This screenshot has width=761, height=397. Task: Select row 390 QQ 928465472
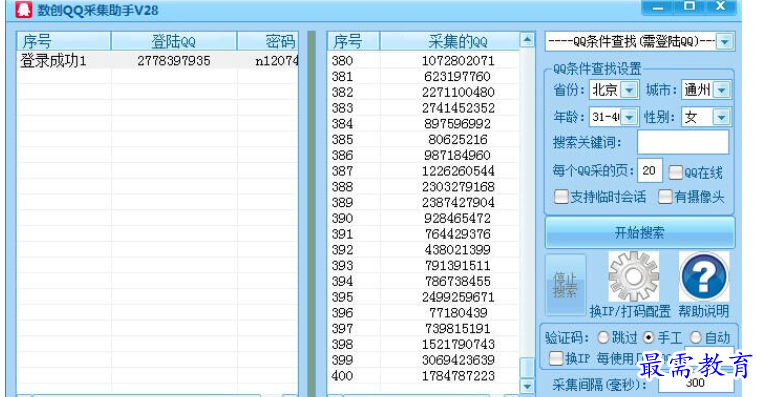point(423,218)
